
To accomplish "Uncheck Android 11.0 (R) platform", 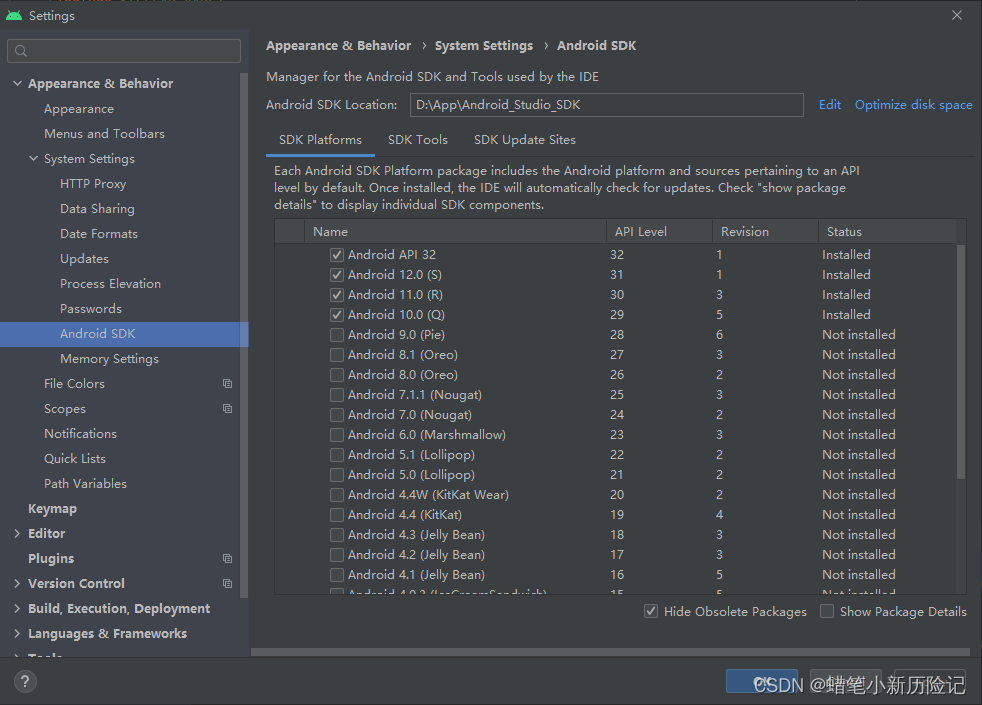I will (x=337, y=295).
